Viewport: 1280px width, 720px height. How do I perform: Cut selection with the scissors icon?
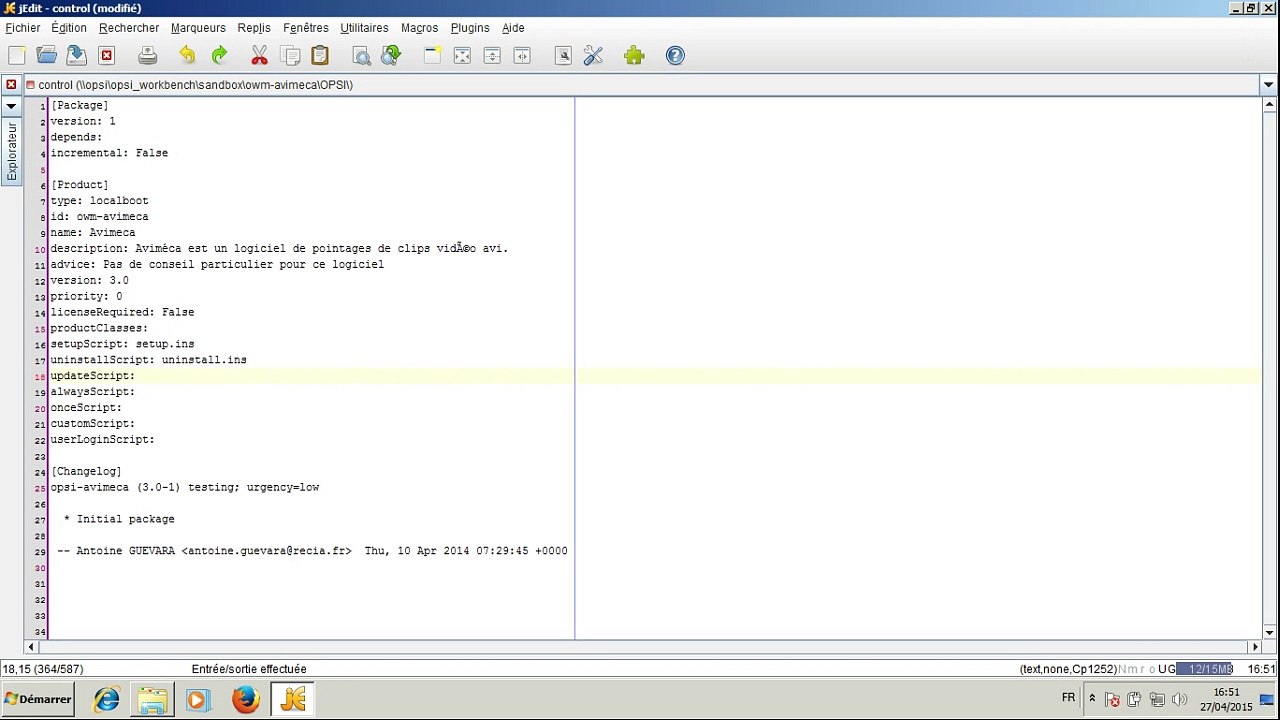pyautogui.click(x=259, y=56)
